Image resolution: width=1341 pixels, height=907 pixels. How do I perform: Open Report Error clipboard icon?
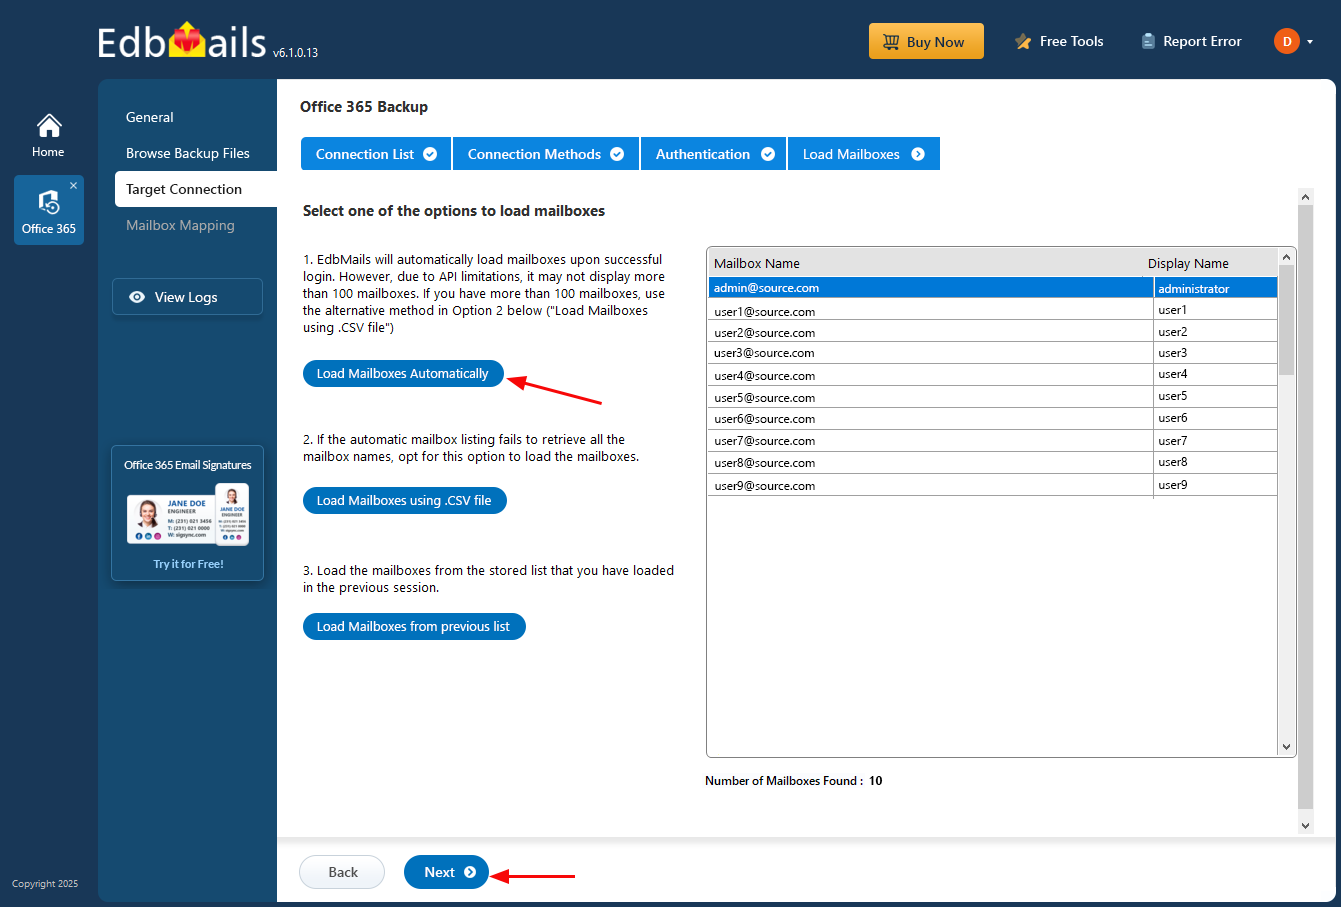(x=1148, y=42)
